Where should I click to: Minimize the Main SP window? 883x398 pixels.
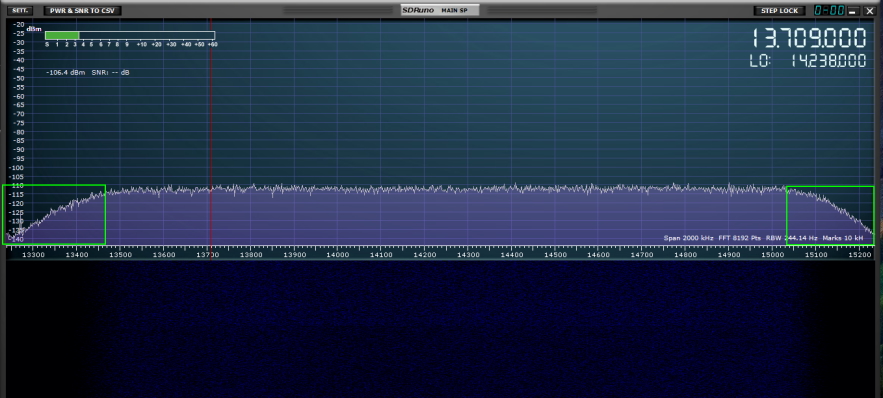854,11
